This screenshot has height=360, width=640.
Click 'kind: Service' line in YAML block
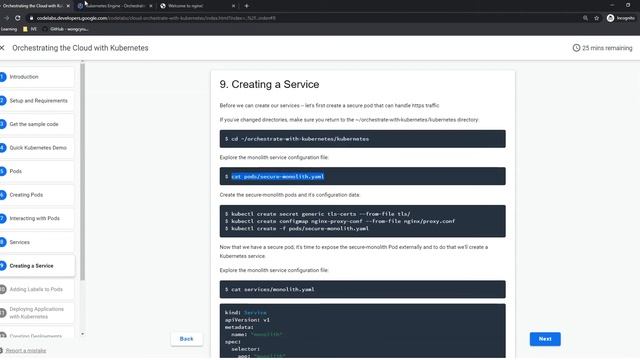pos(245,313)
